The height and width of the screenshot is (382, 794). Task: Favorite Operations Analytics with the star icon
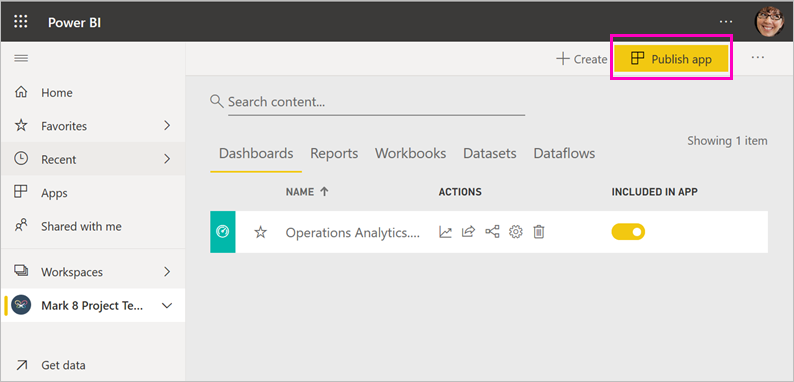click(260, 232)
